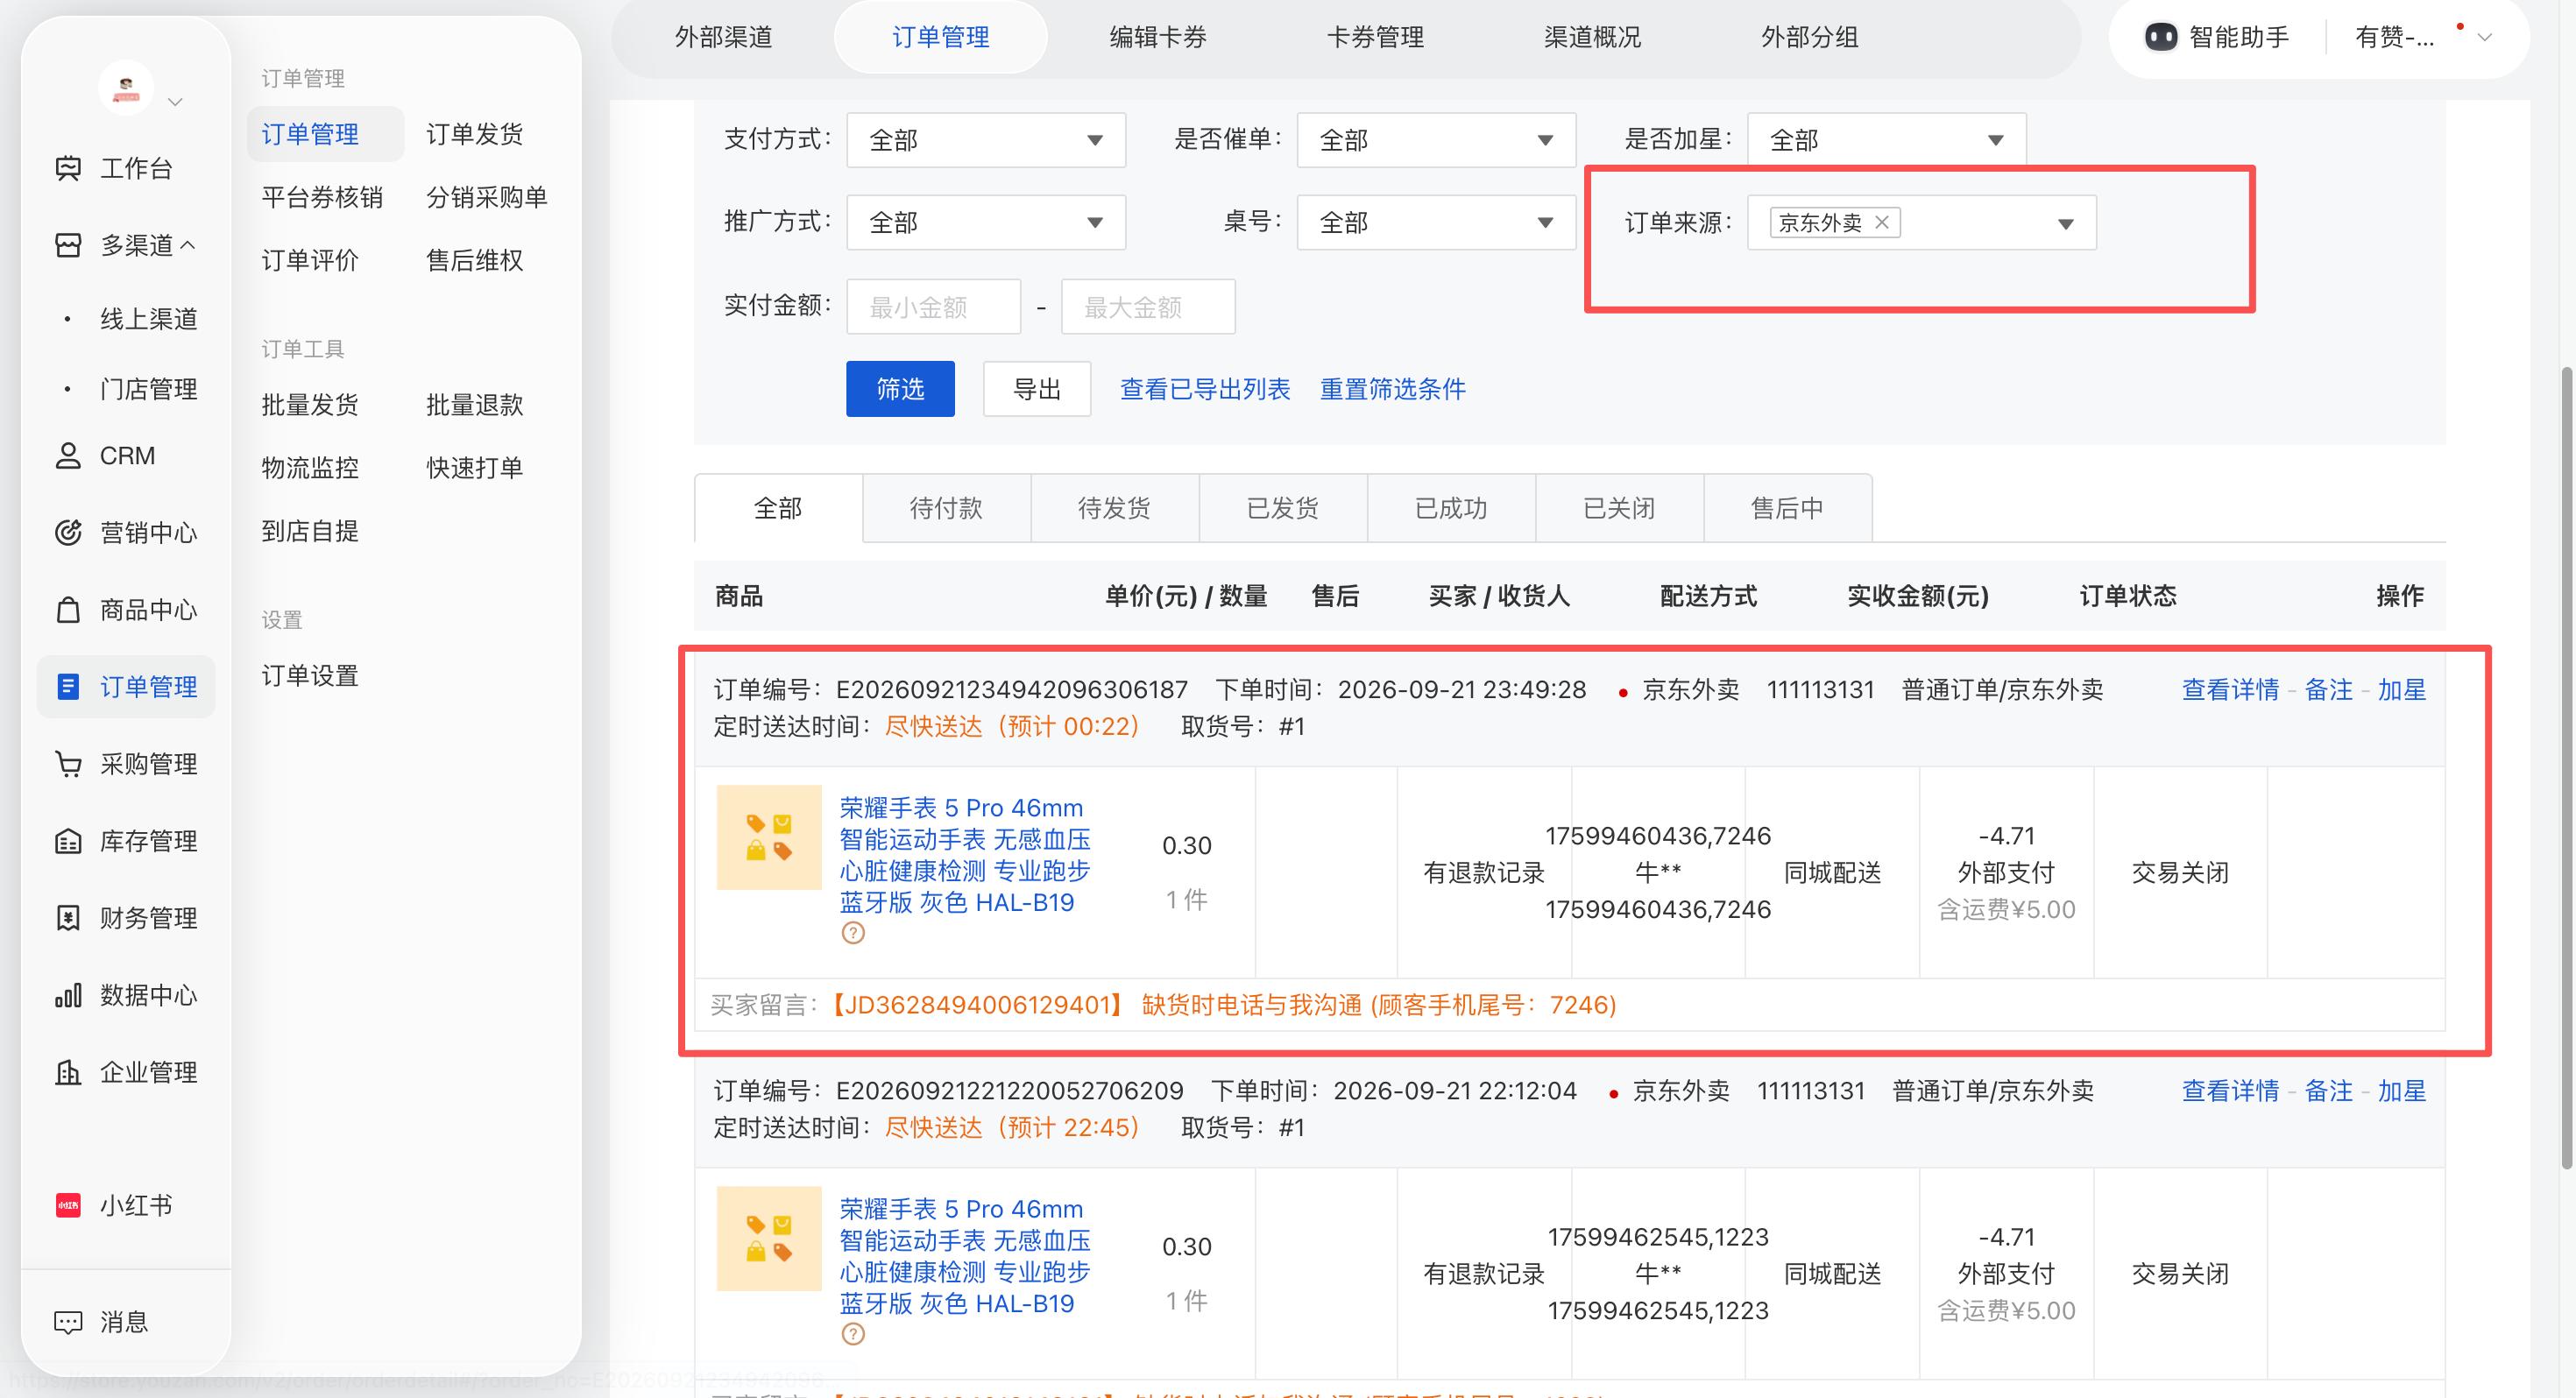The height and width of the screenshot is (1398, 2576).
Task: Show the 已成功 orders tab
Action: (1451, 508)
